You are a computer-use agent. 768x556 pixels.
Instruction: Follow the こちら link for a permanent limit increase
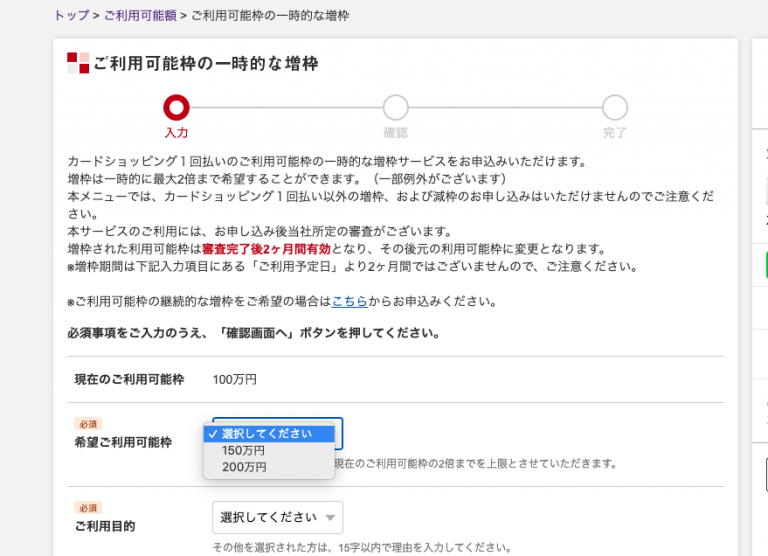[349, 301]
